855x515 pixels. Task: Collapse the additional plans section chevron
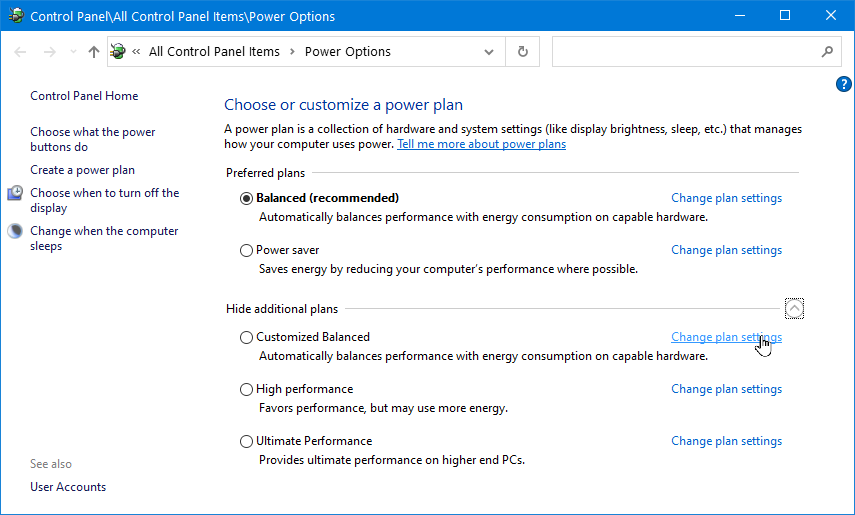[x=794, y=309]
